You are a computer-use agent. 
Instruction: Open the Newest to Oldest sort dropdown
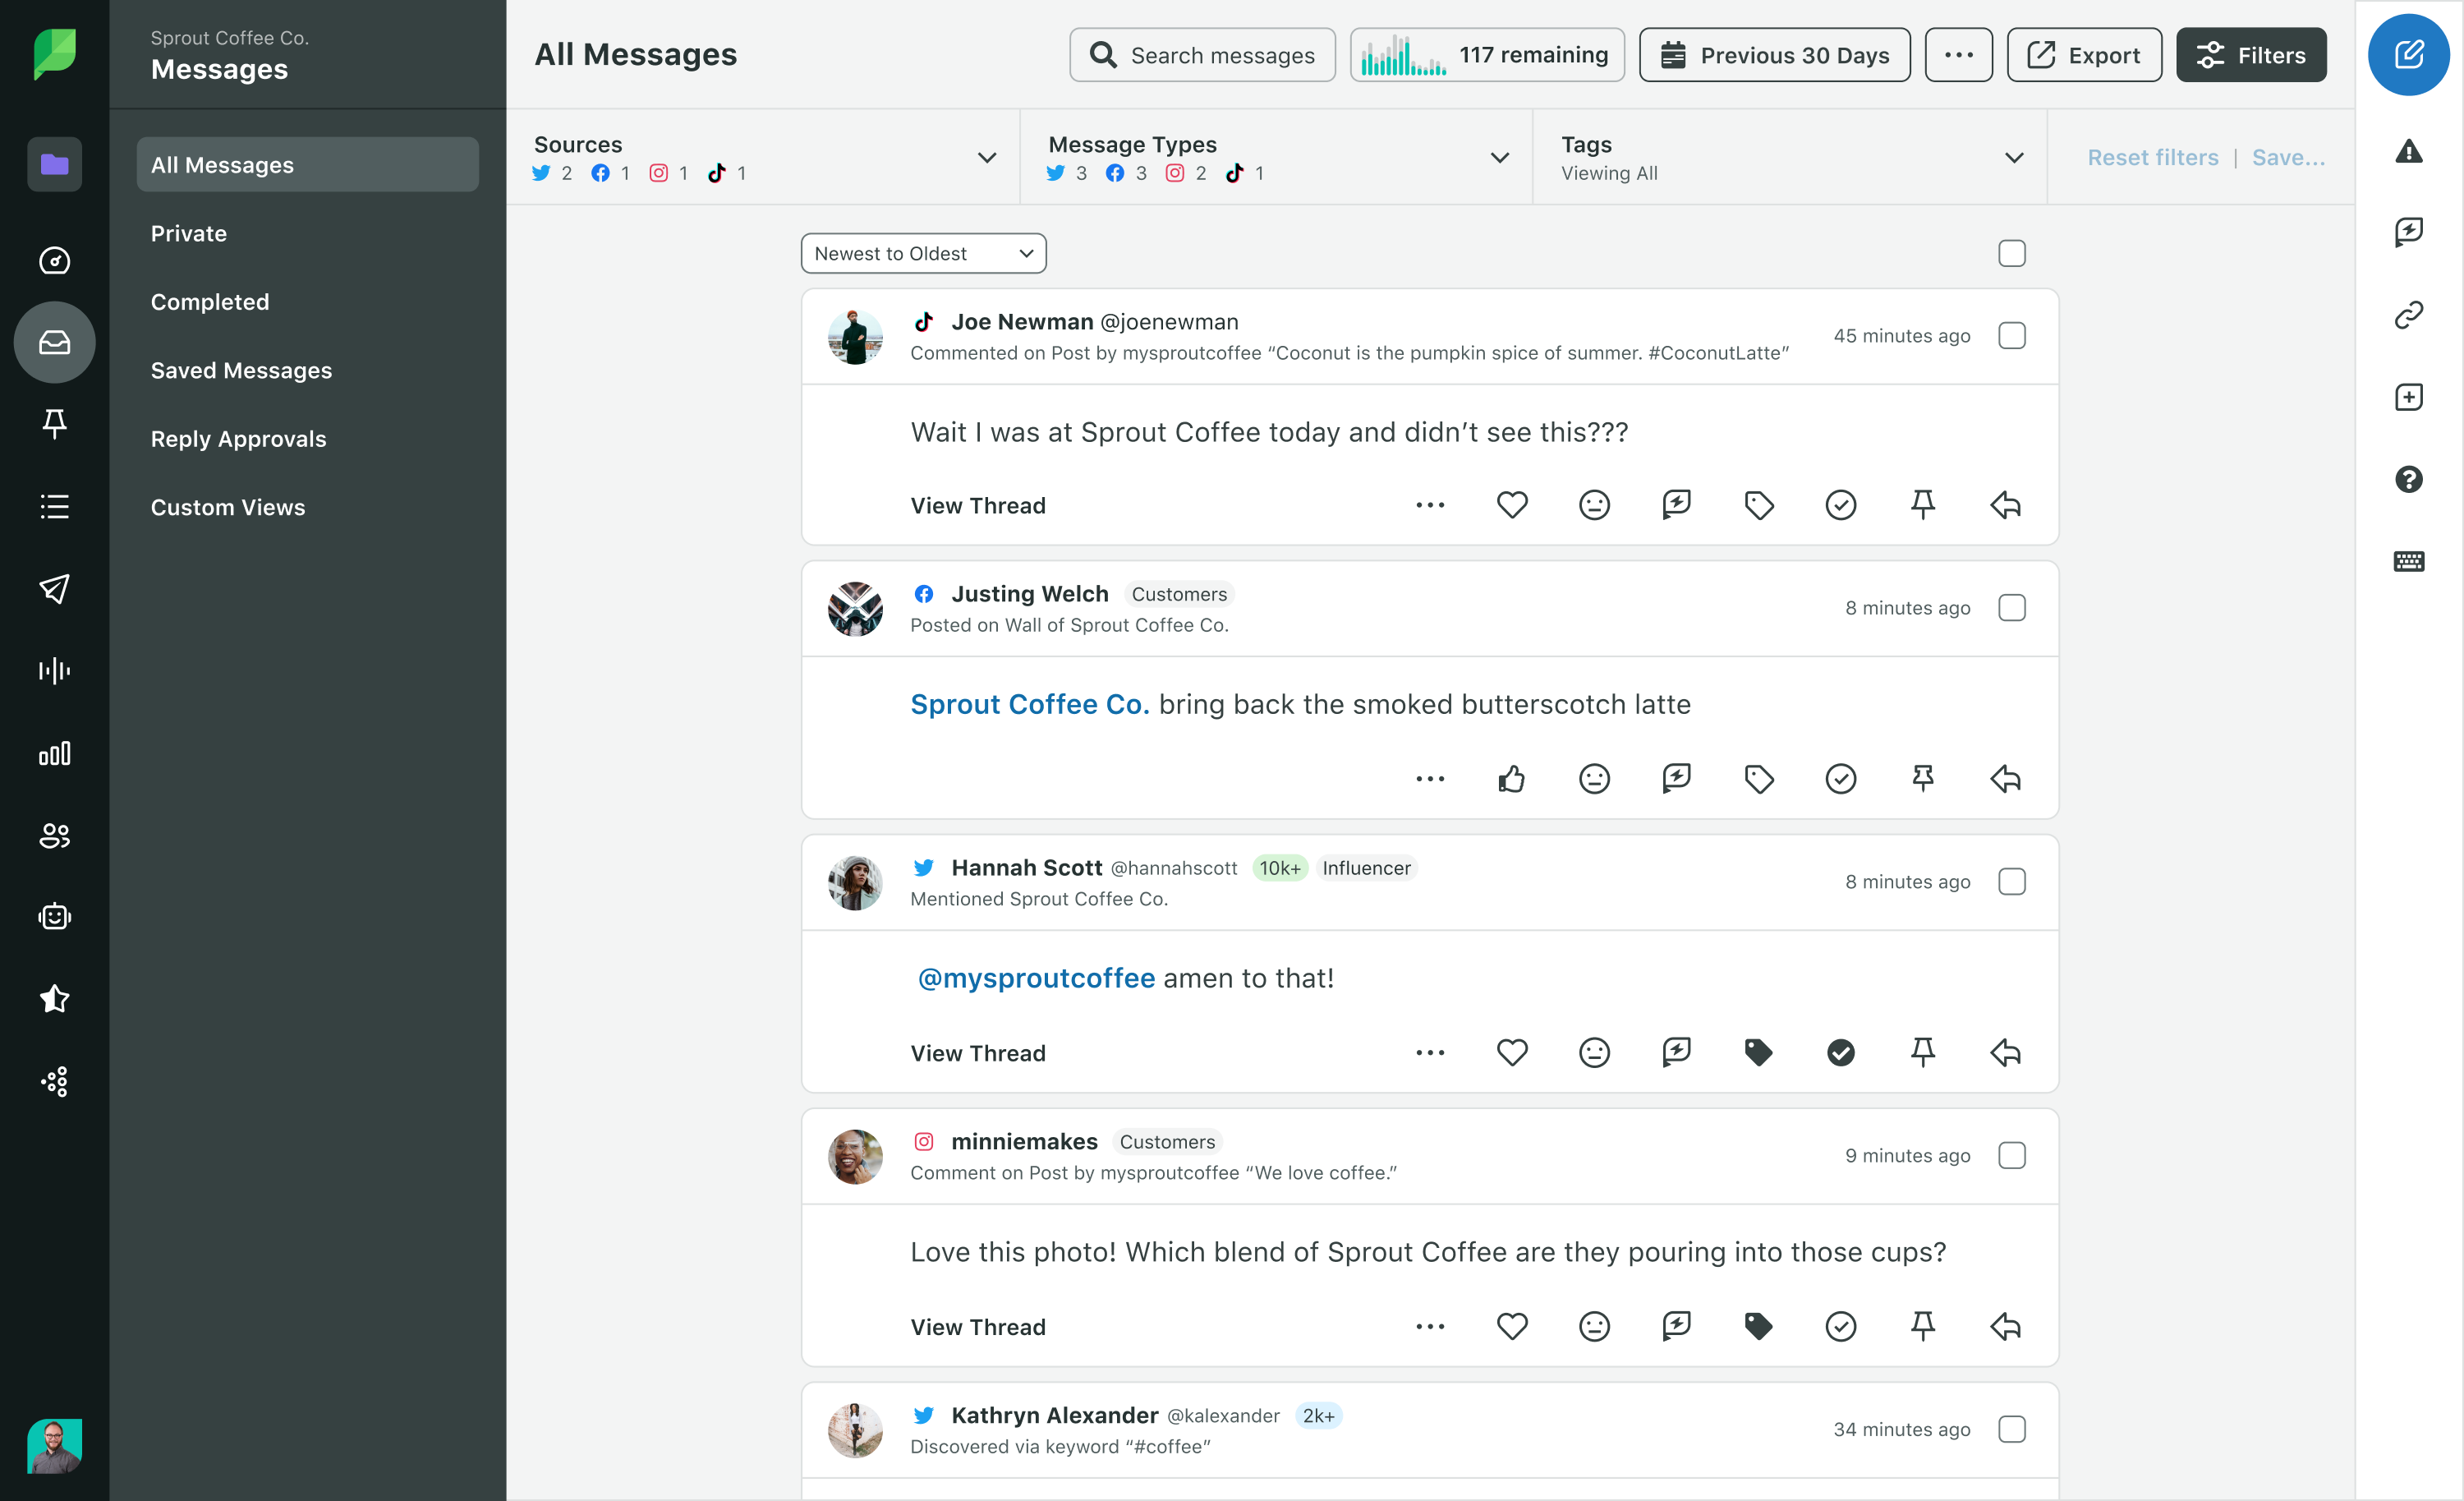click(922, 254)
